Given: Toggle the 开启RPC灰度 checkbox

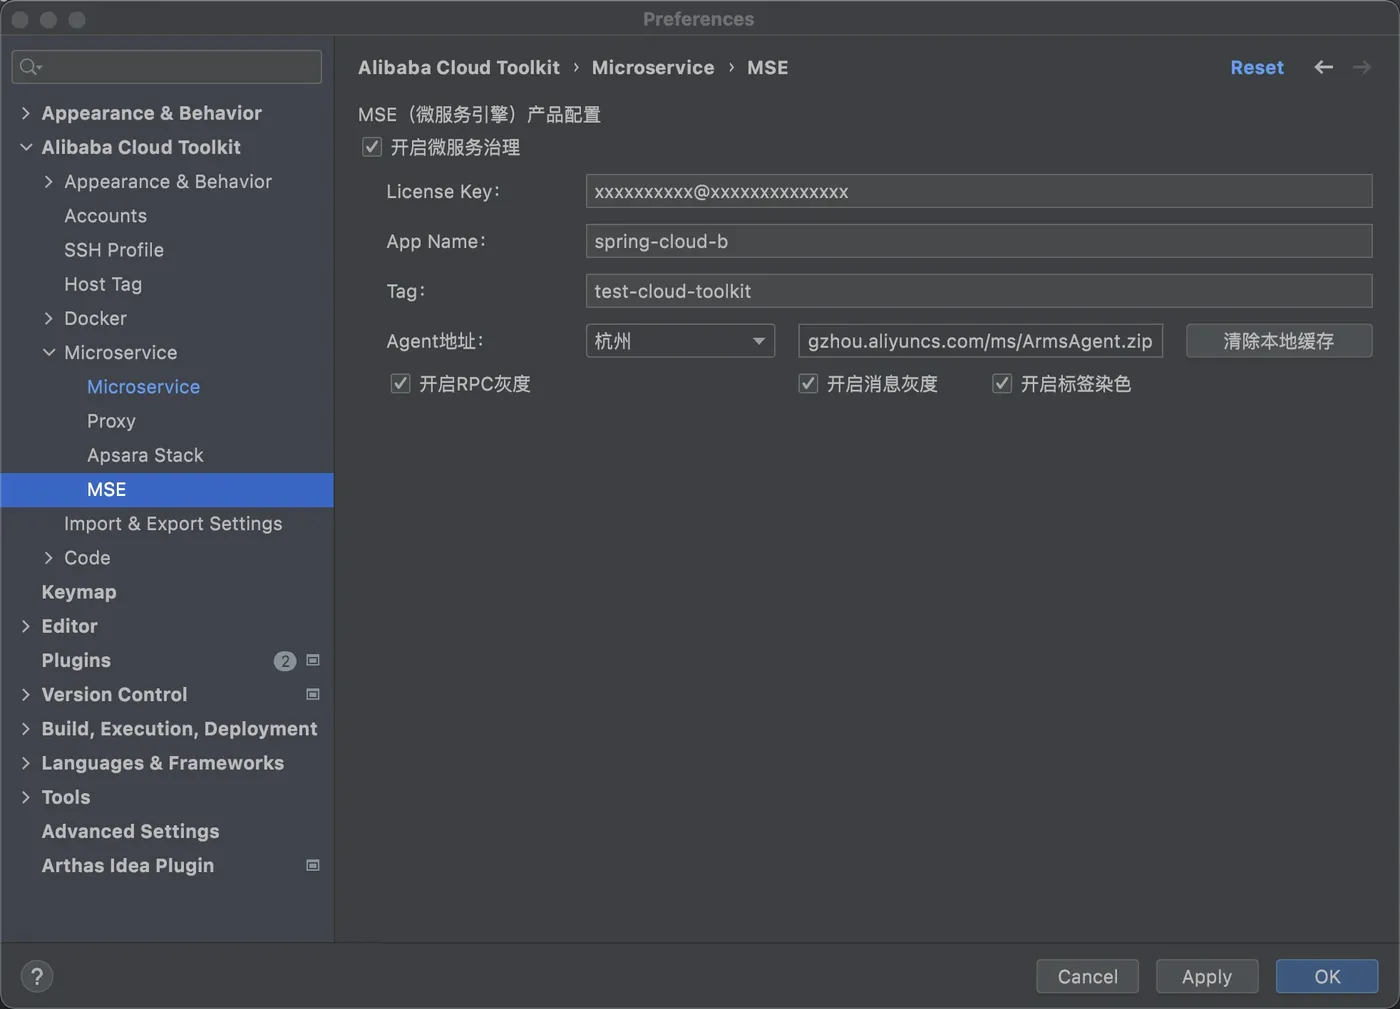Looking at the screenshot, I should click(x=400, y=383).
